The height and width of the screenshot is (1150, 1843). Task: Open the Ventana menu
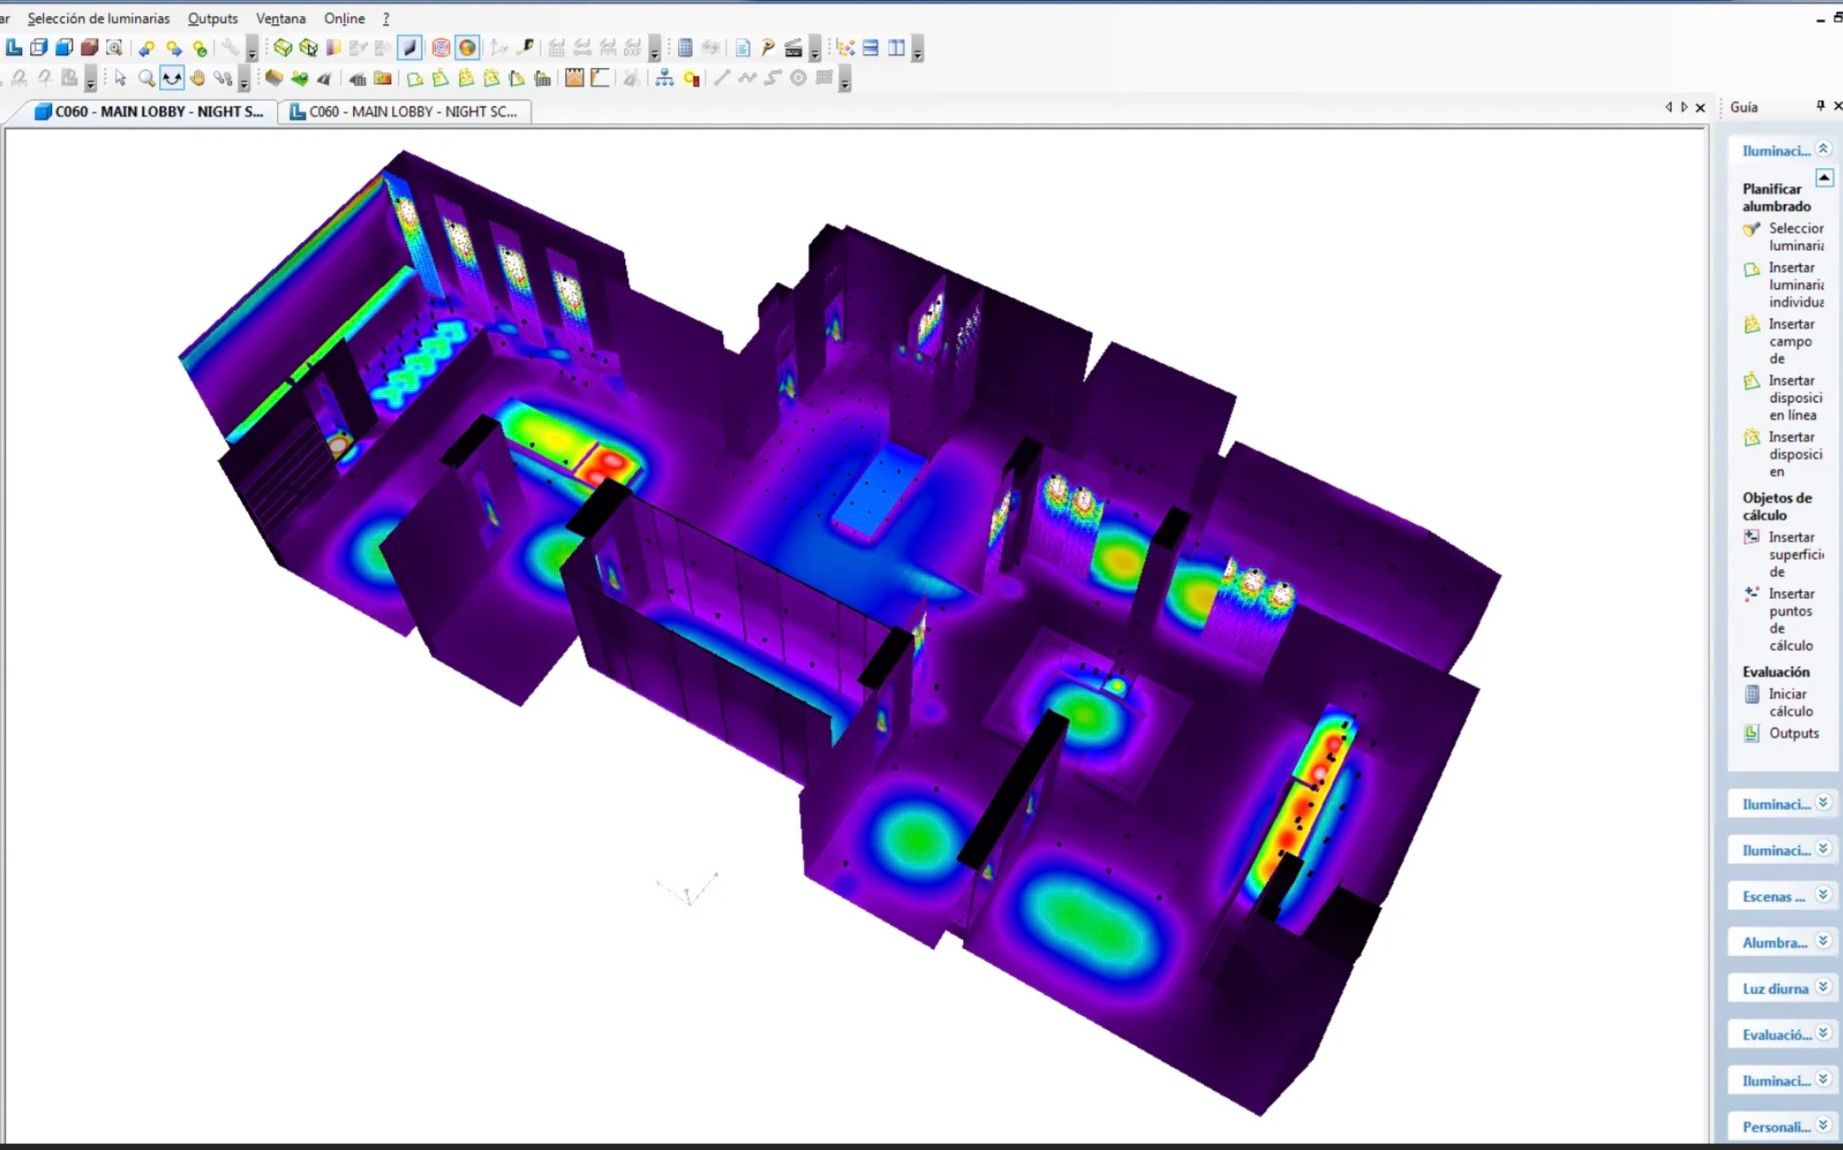click(x=280, y=18)
